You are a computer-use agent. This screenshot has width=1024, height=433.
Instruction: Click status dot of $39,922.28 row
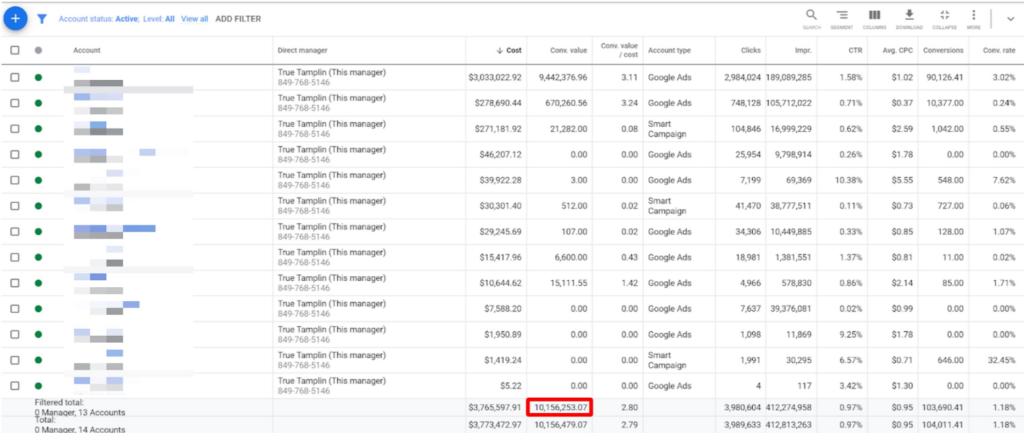pos(38,180)
